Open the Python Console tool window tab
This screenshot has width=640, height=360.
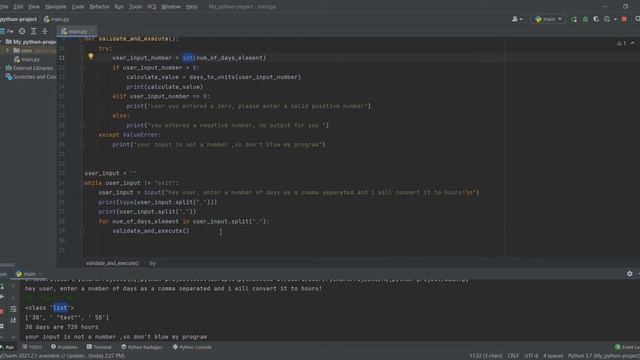coord(192,347)
